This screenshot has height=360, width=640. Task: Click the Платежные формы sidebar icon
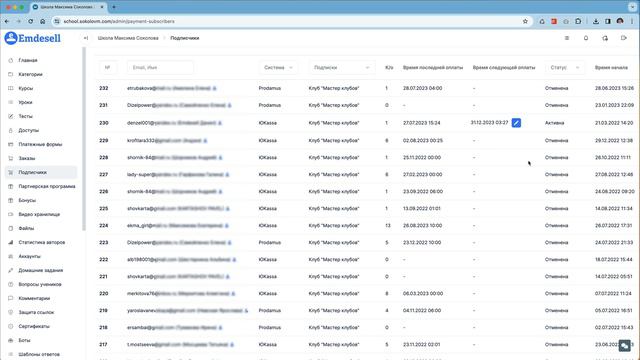pos(11,144)
